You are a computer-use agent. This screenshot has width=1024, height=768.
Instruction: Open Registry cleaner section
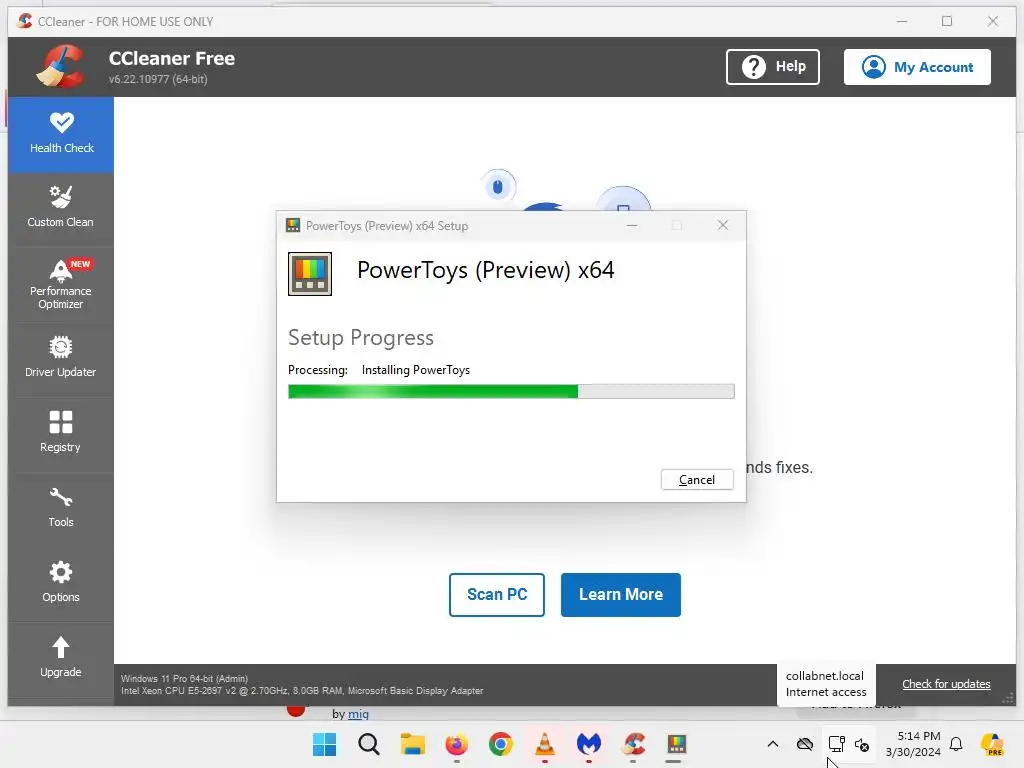[x=61, y=432]
